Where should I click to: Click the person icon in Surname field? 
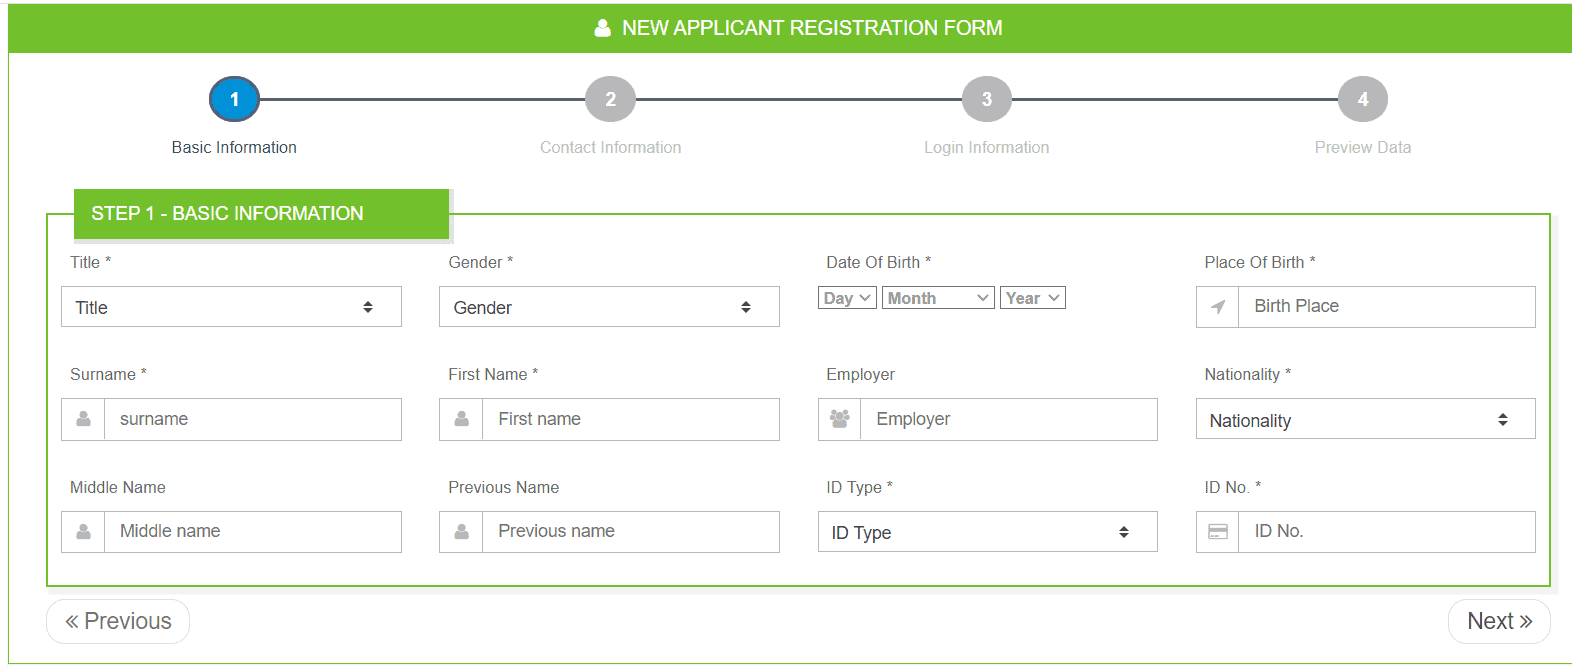84,419
